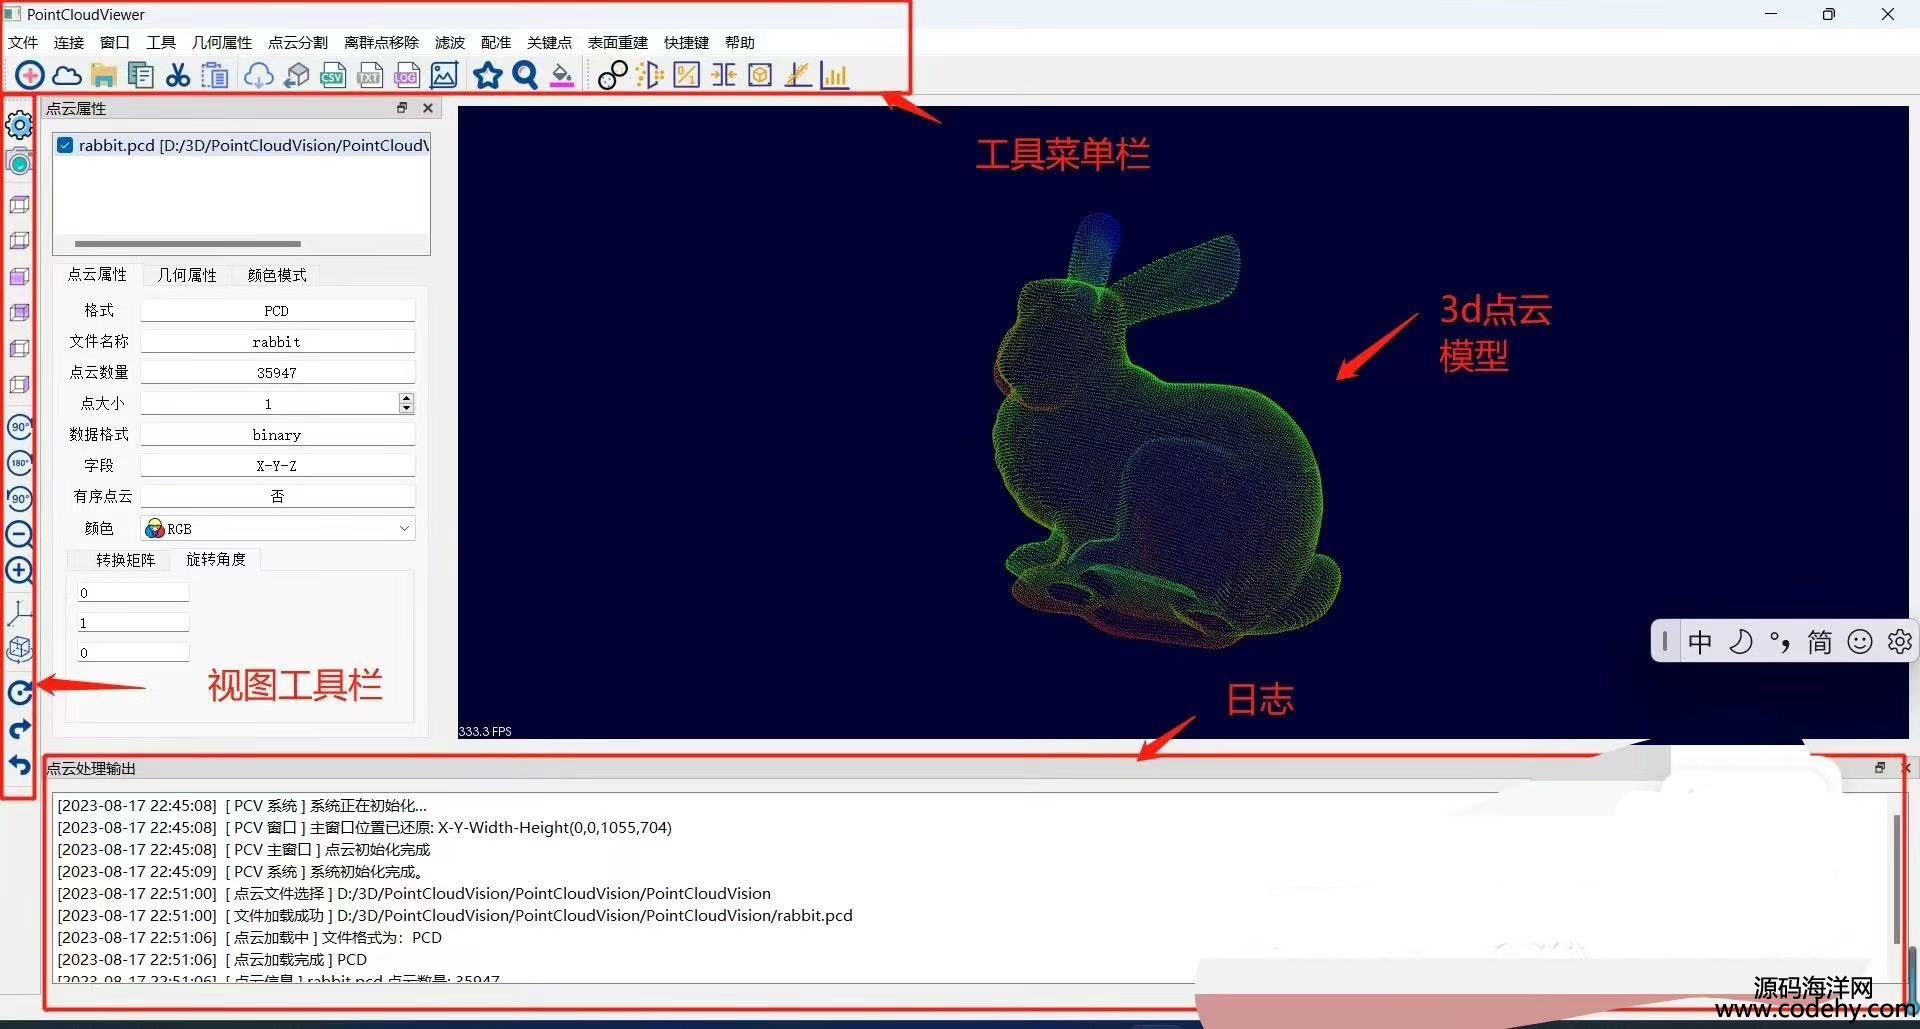Open the 配准 menu
The width and height of the screenshot is (1920, 1029).
[x=496, y=42]
